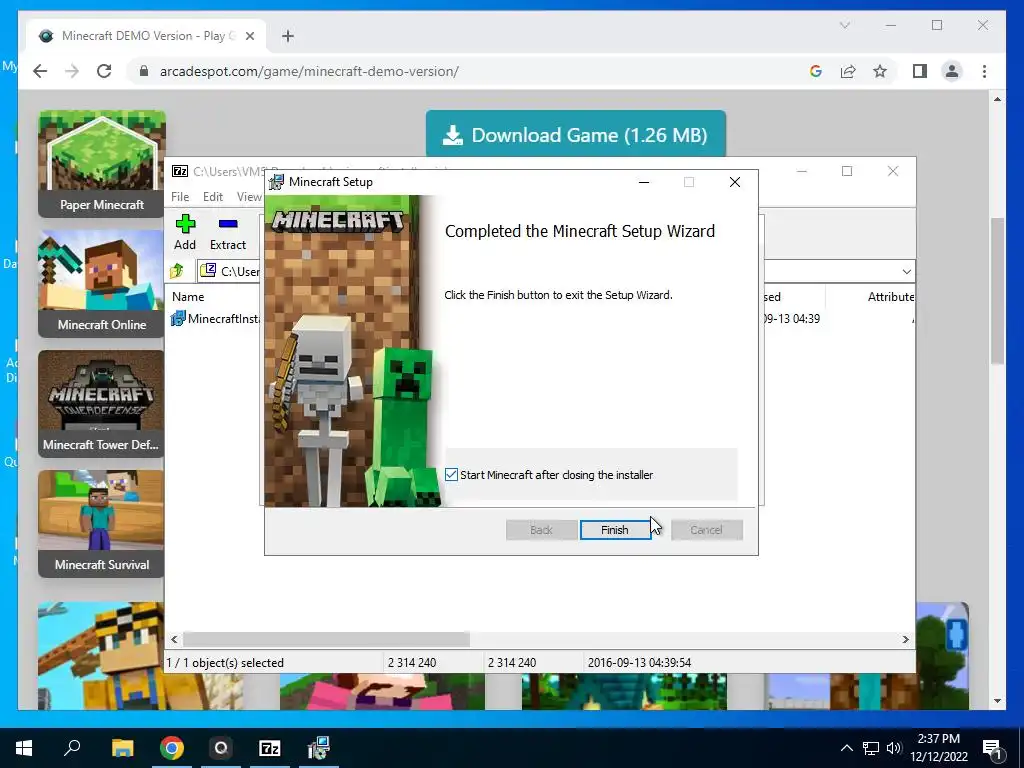
Task: Open the network tray icon
Action: pyautogui.click(x=871, y=748)
